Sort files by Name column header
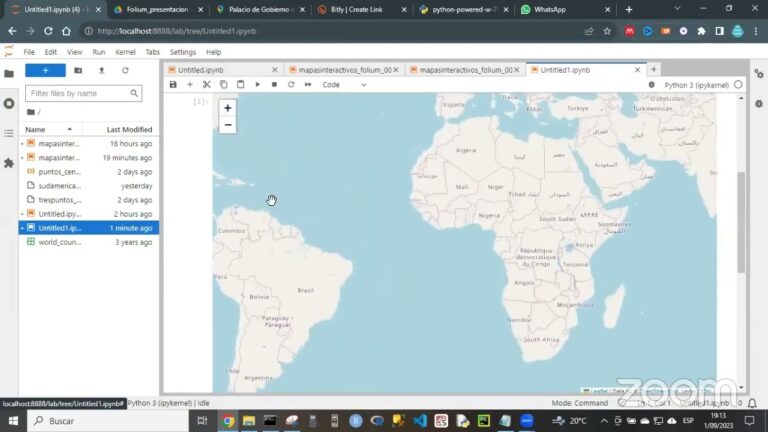The height and width of the screenshot is (432, 768). tap(51, 129)
